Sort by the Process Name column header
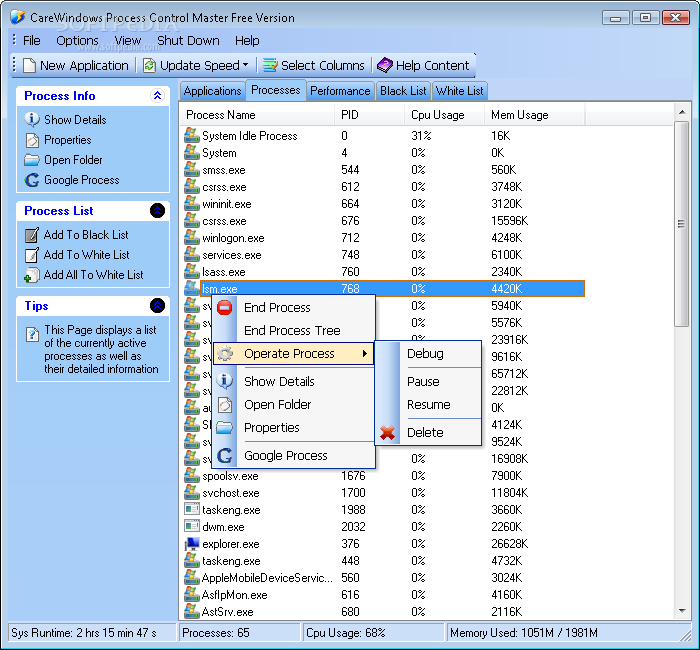 258,115
